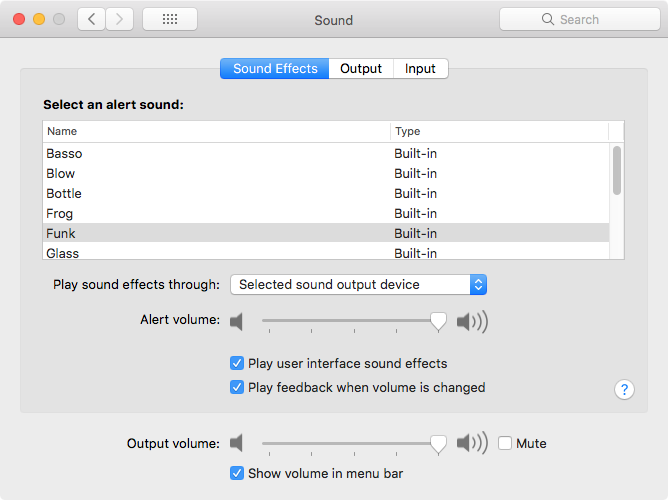Sort alert sounds by Name column header

coord(215,131)
